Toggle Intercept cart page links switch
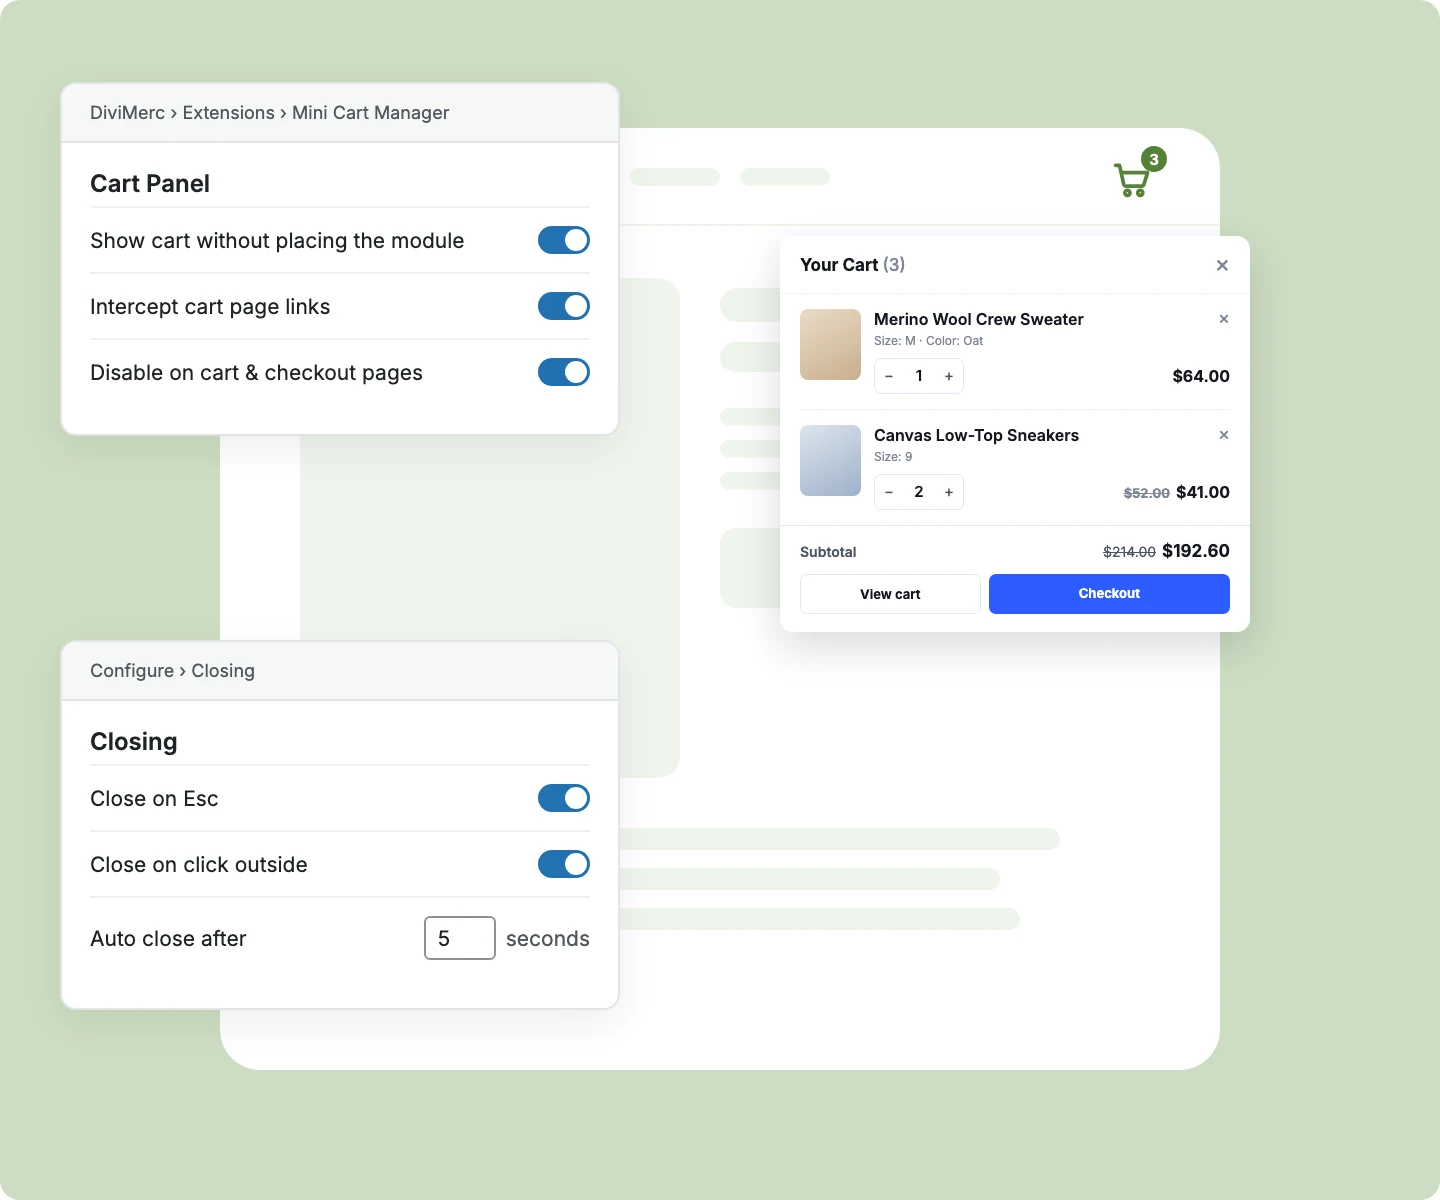1440x1200 pixels. [564, 306]
